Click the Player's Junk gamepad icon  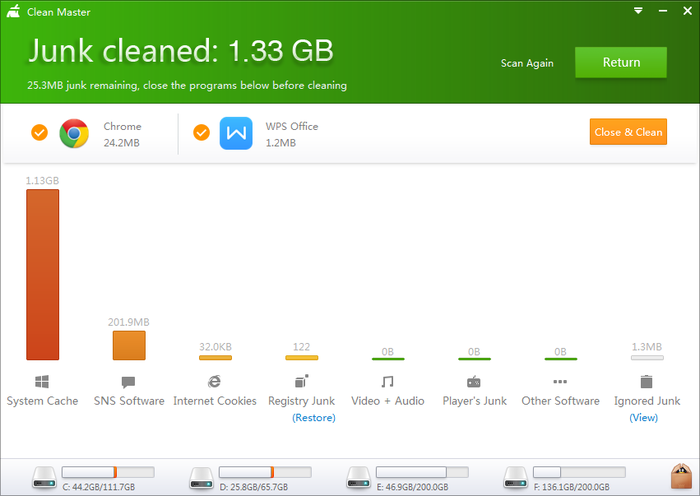[x=474, y=381]
